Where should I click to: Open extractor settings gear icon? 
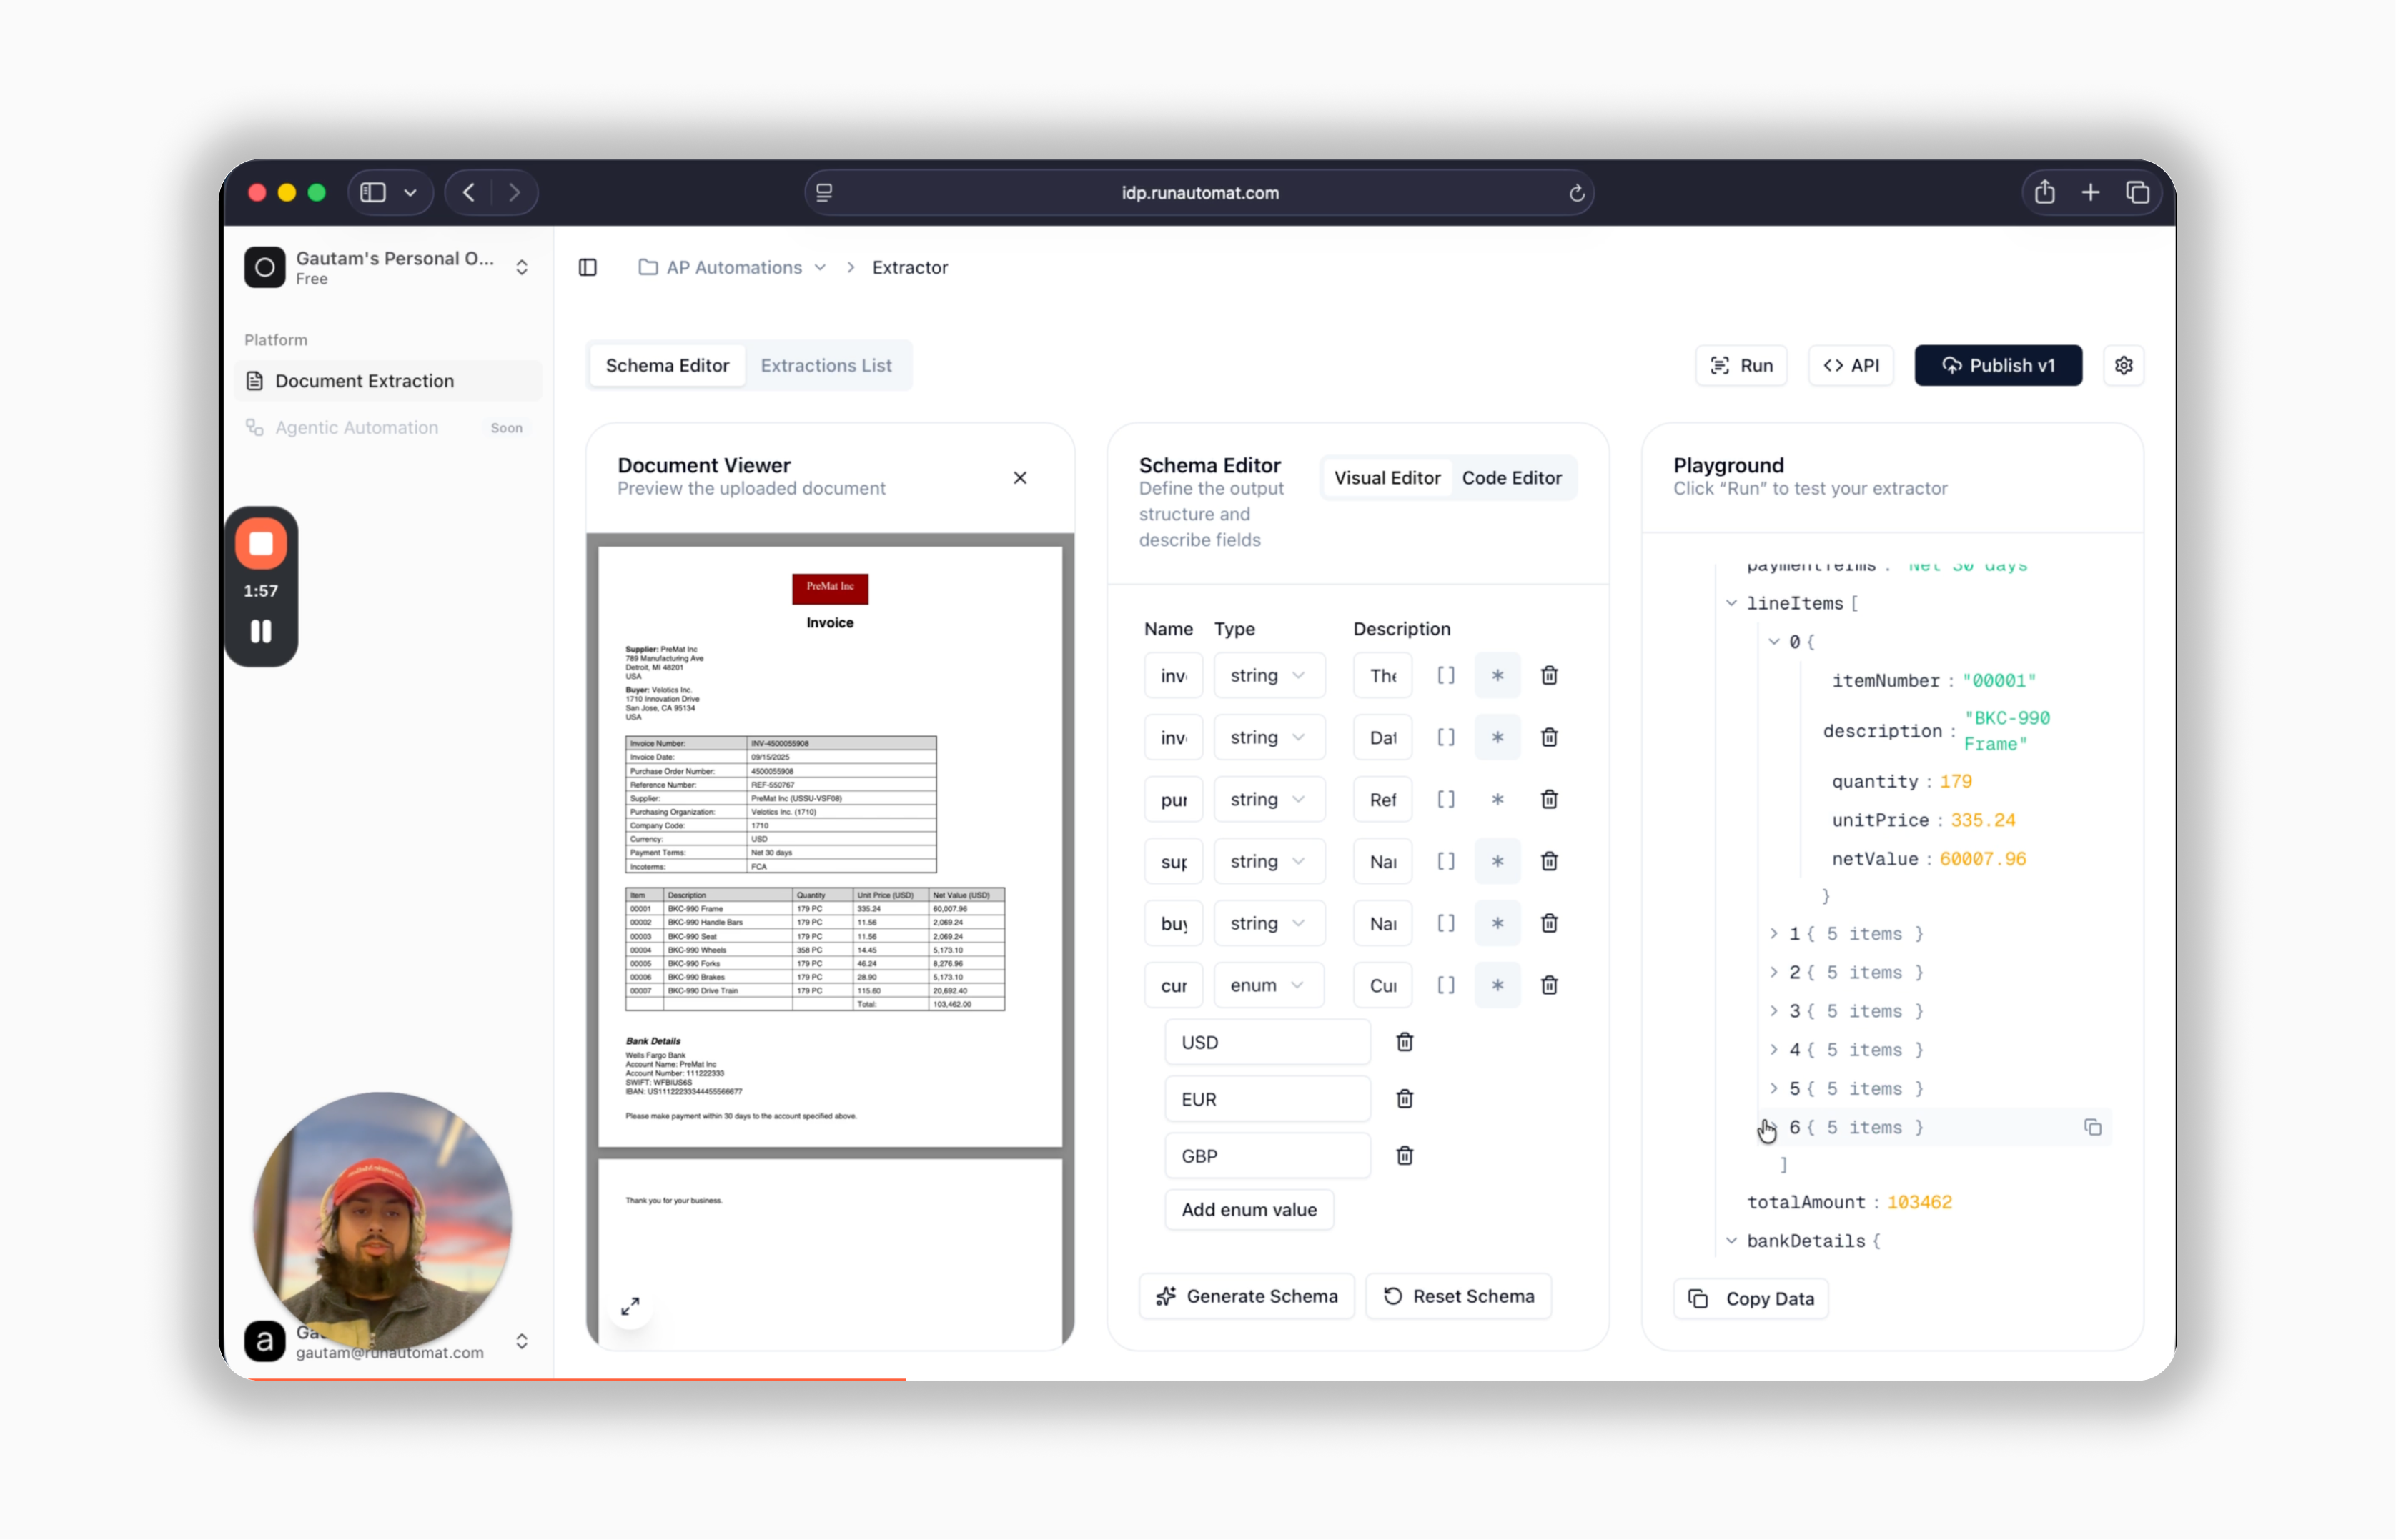(x=2123, y=365)
